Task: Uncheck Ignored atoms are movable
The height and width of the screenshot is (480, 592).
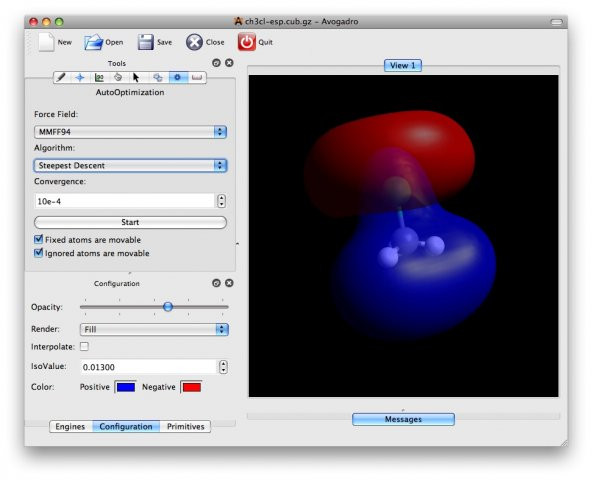Action: click(39, 253)
